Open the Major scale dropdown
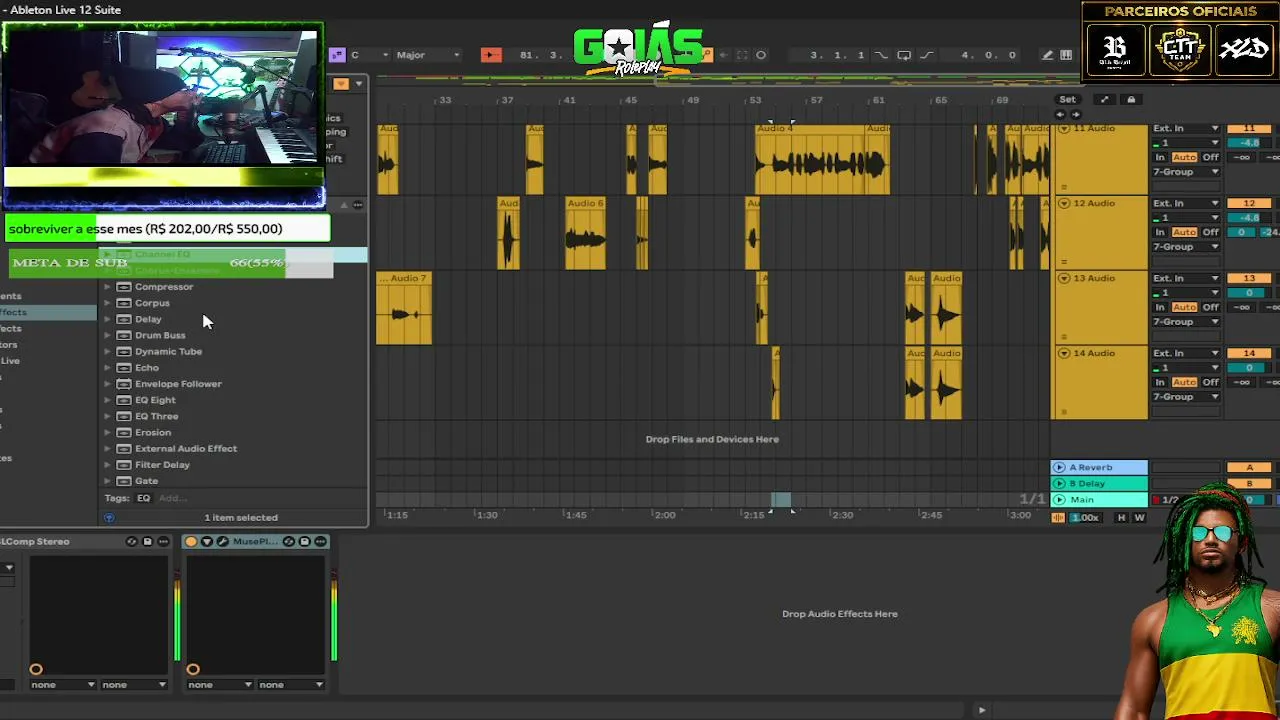The image size is (1280, 720). click(x=428, y=55)
